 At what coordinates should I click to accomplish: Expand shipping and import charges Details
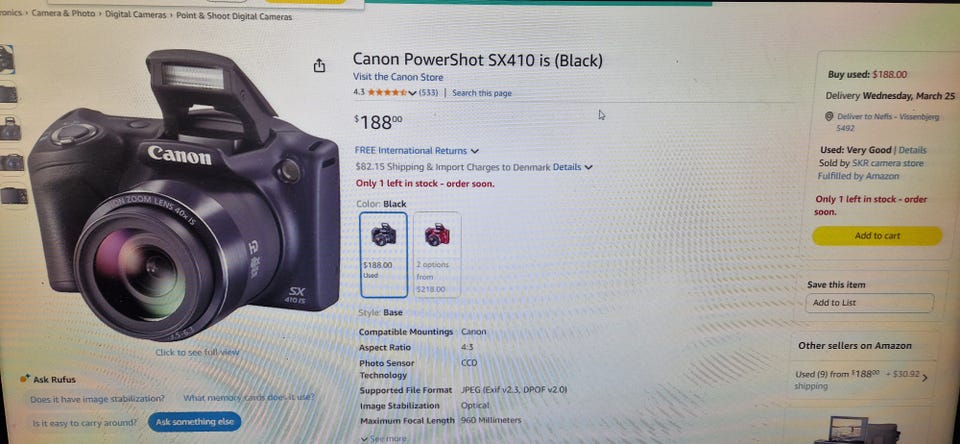(572, 167)
